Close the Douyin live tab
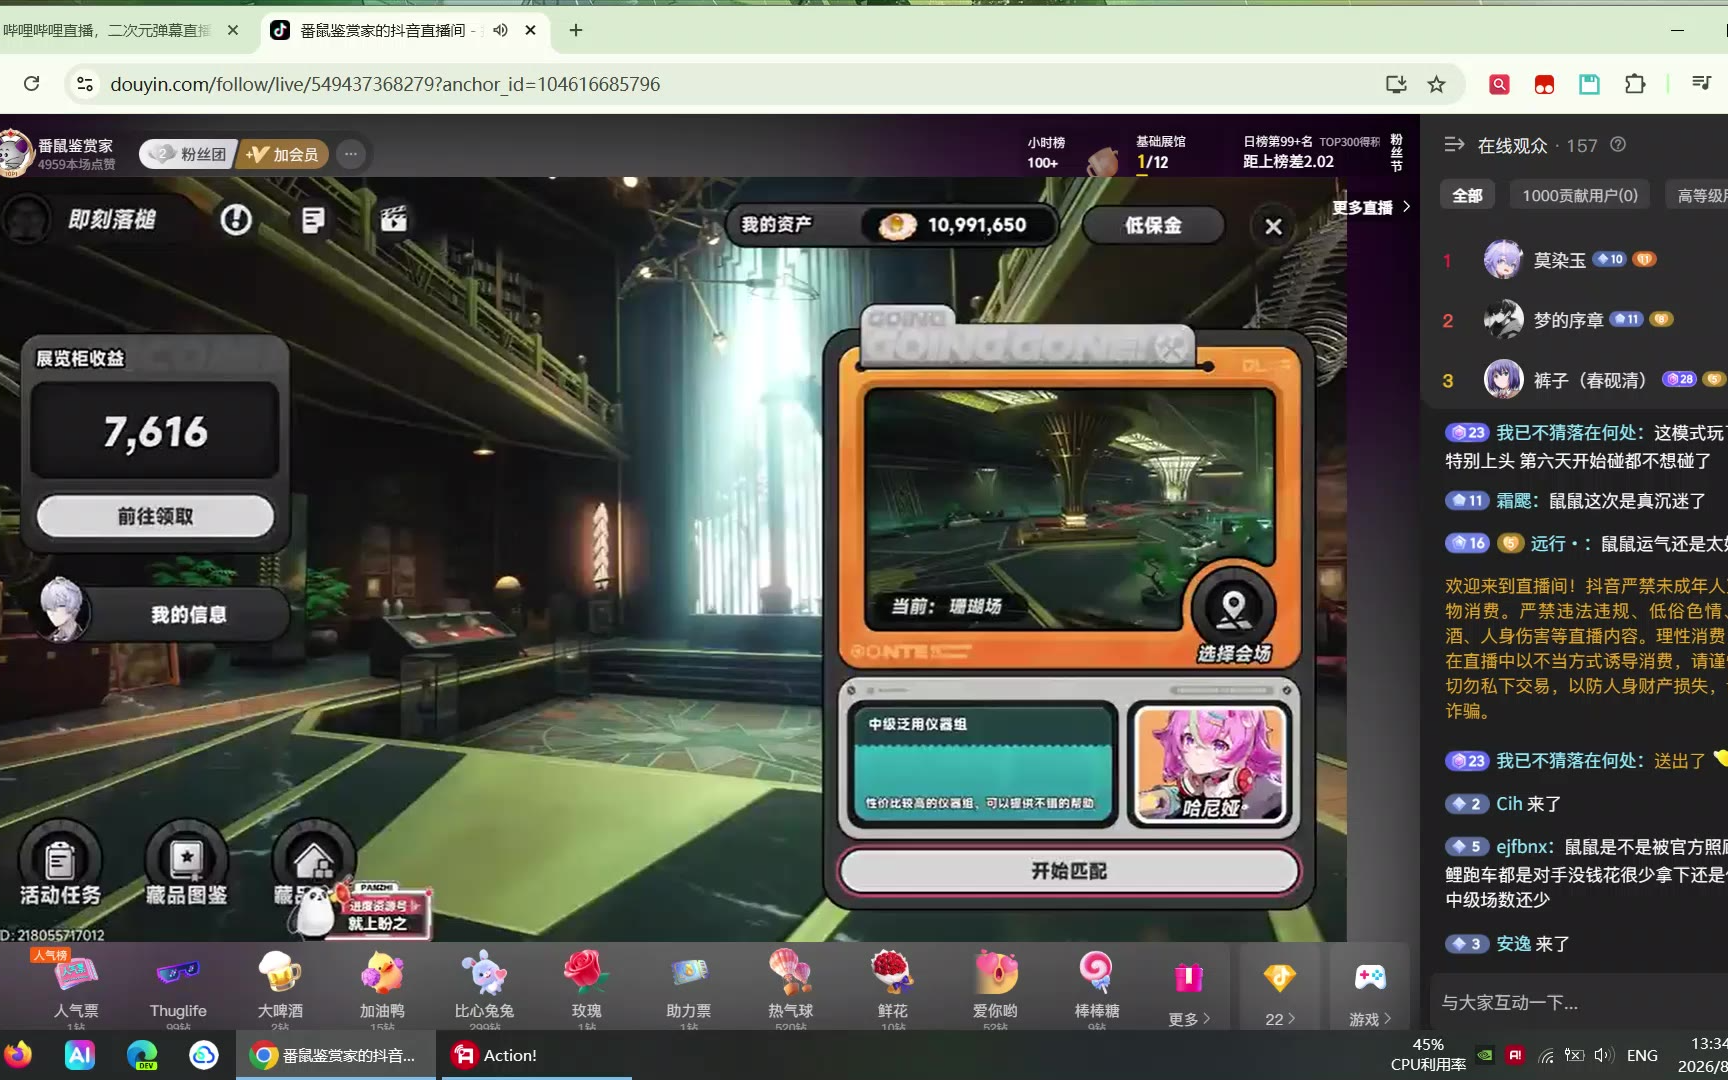Image resolution: width=1728 pixels, height=1080 pixels. (x=531, y=30)
